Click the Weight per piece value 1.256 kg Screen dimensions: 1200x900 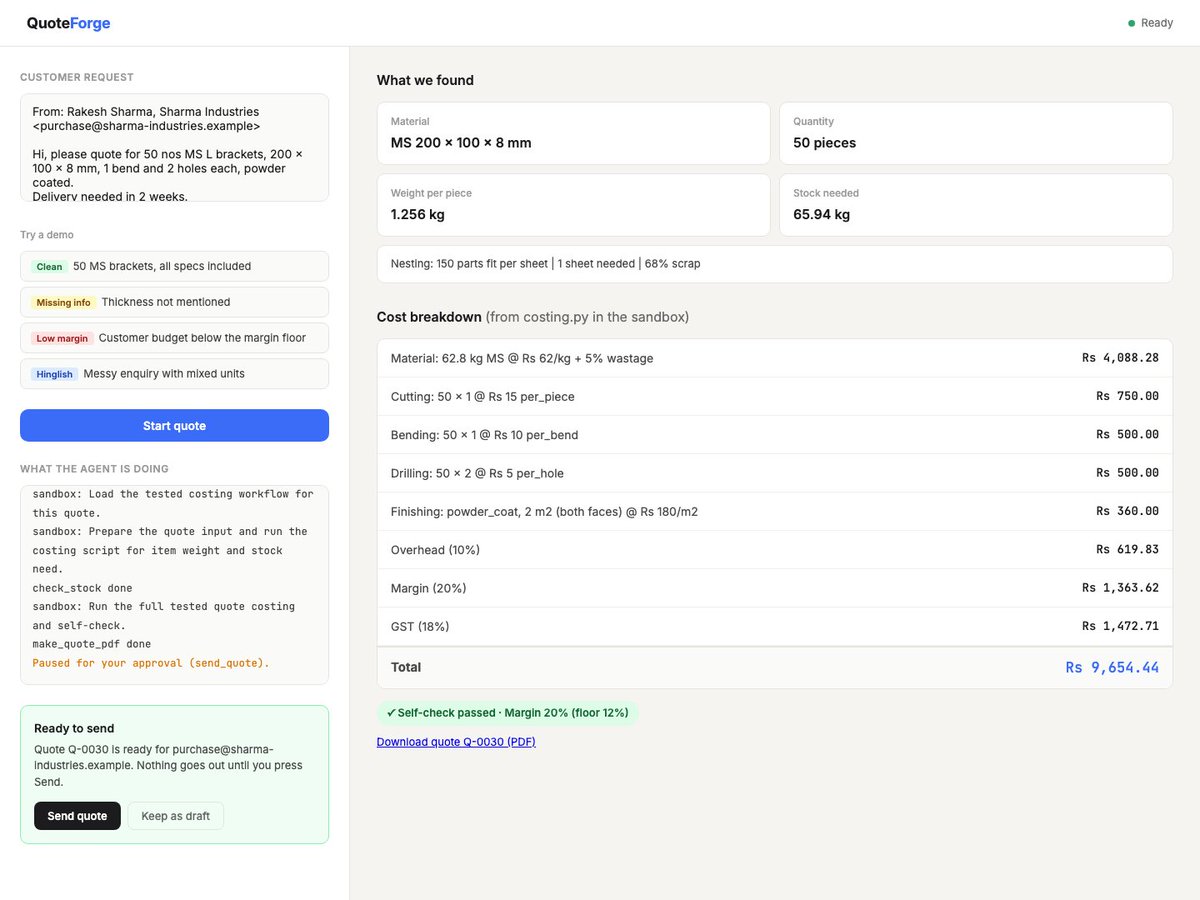[418, 214]
